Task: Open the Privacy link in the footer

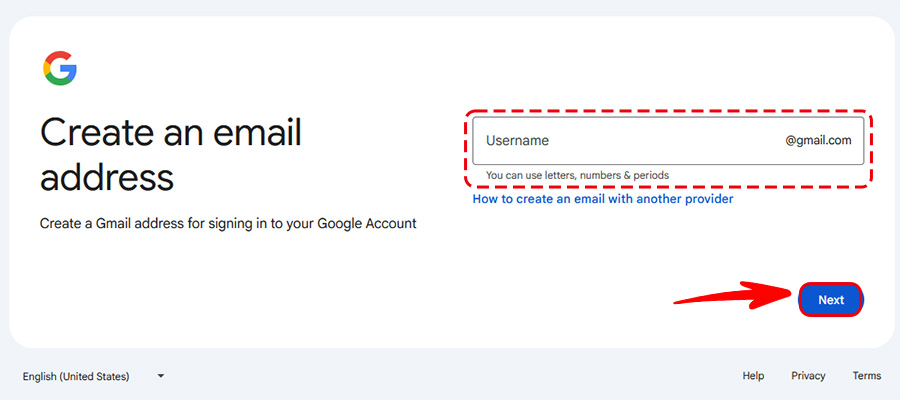Action: [x=808, y=376]
